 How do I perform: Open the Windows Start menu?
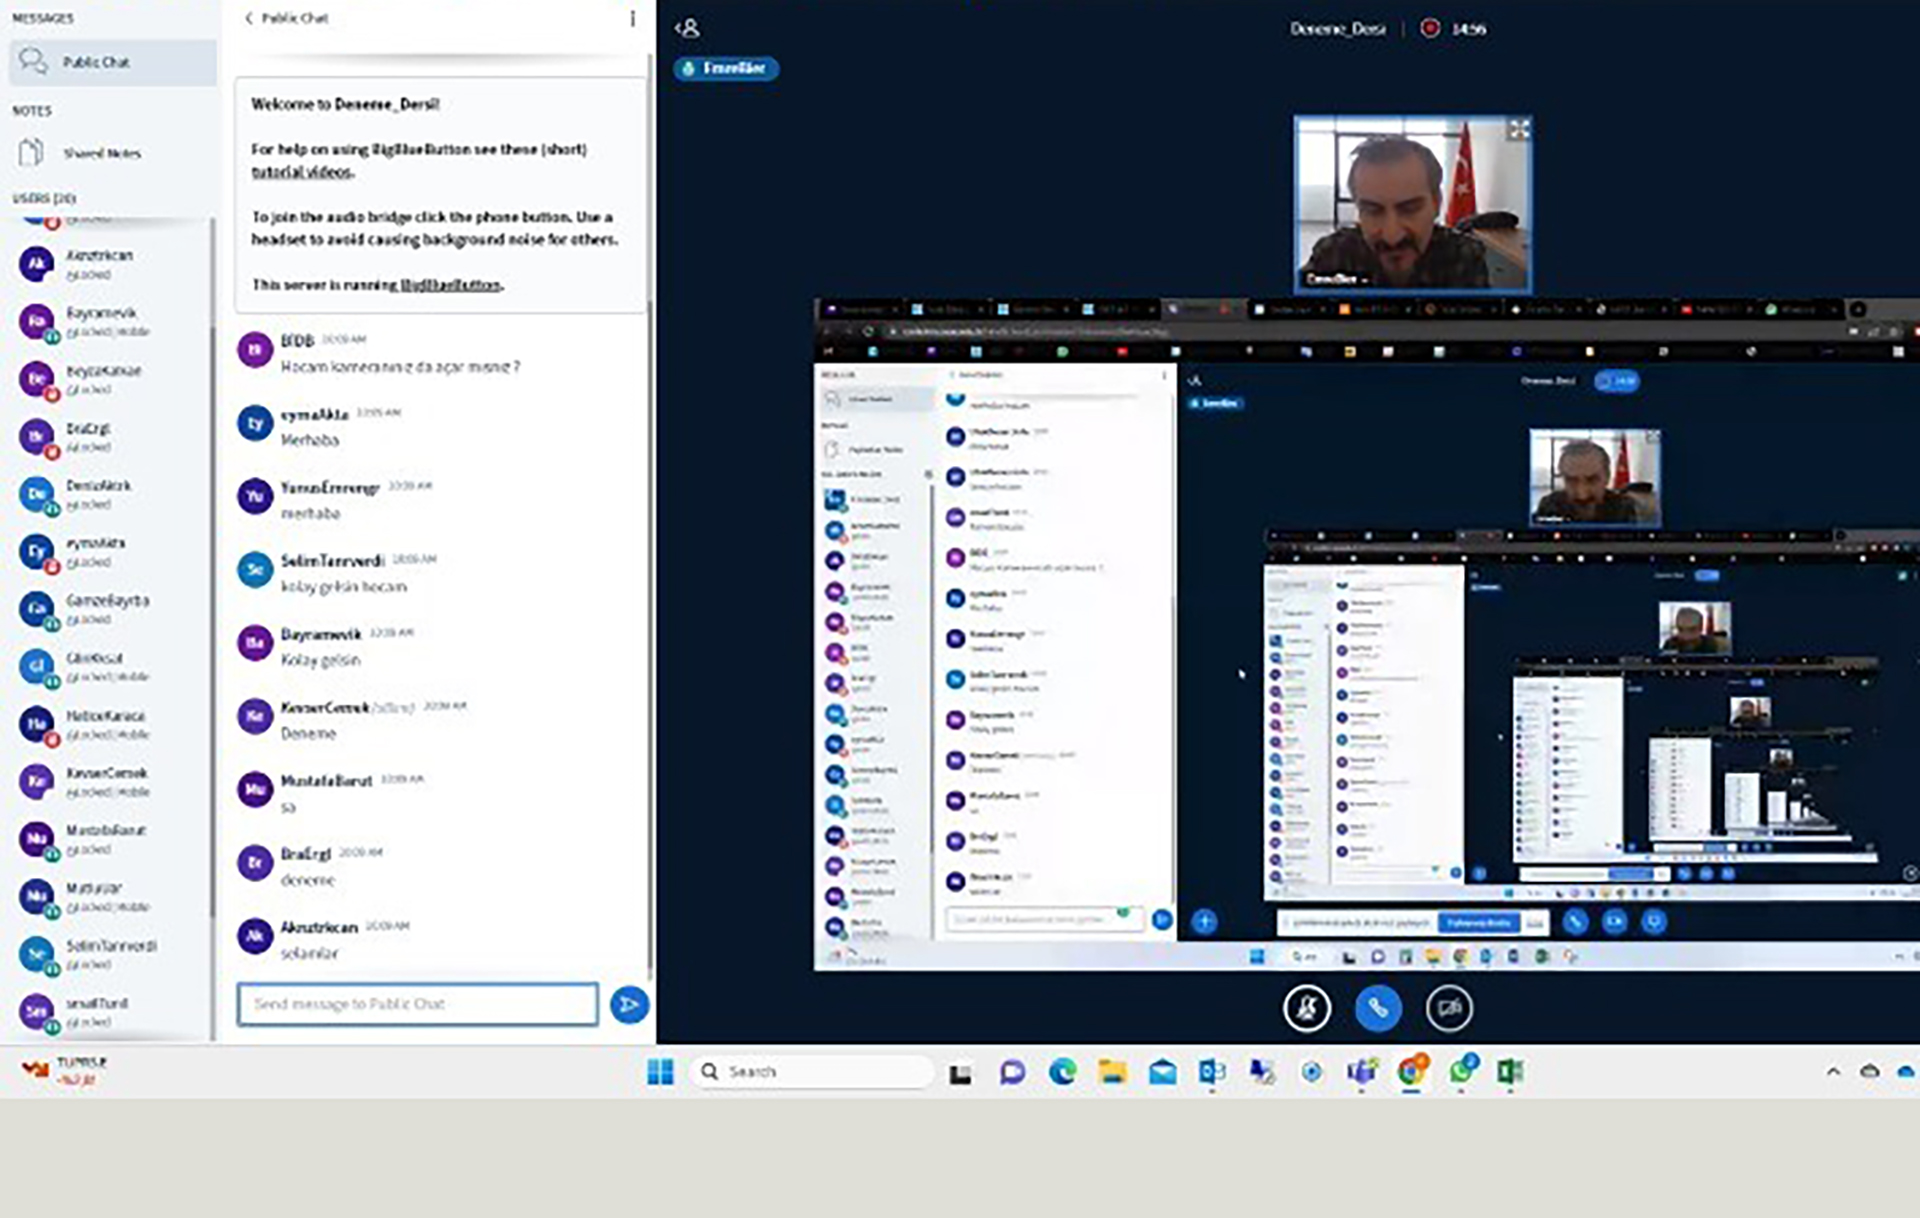pyautogui.click(x=660, y=1072)
